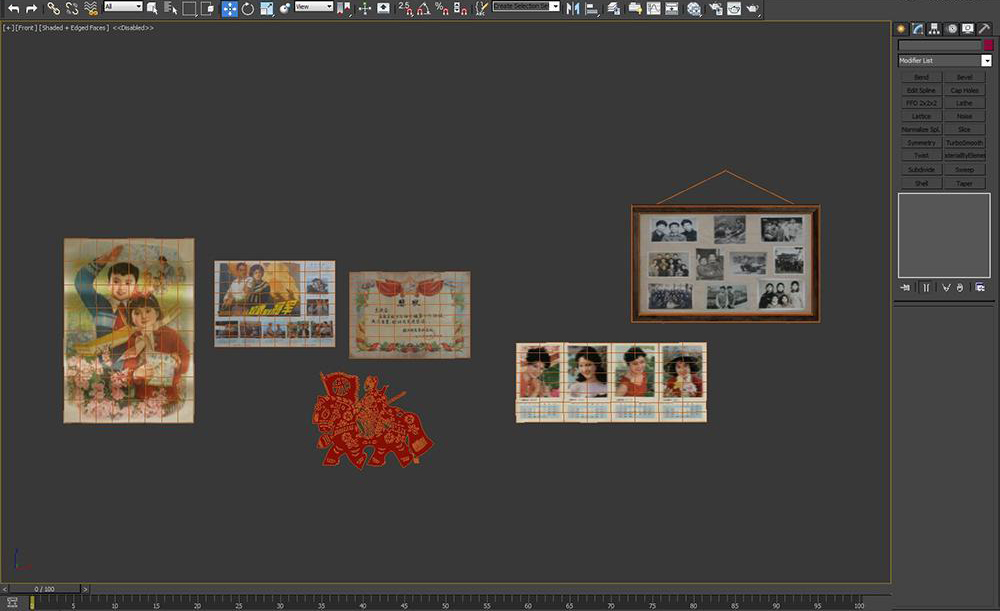This screenshot has width=1000, height=611.
Task: Apply the FFD 2x2x2 modifier
Action: tap(921, 103)
